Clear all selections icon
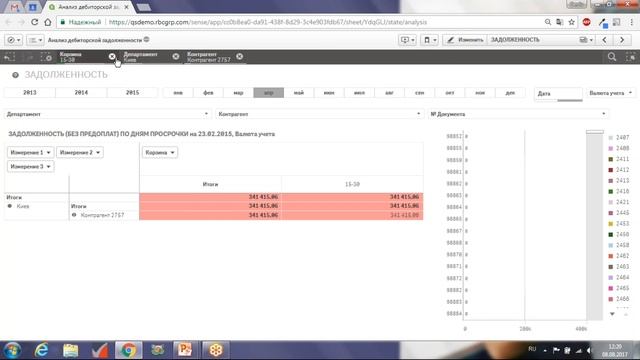 [46, 57]
